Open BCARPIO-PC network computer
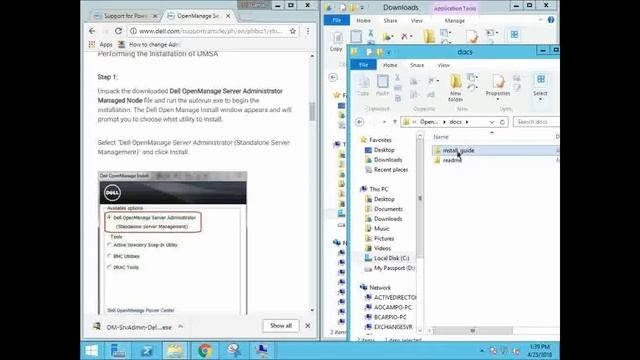 [x=390, y=317]
